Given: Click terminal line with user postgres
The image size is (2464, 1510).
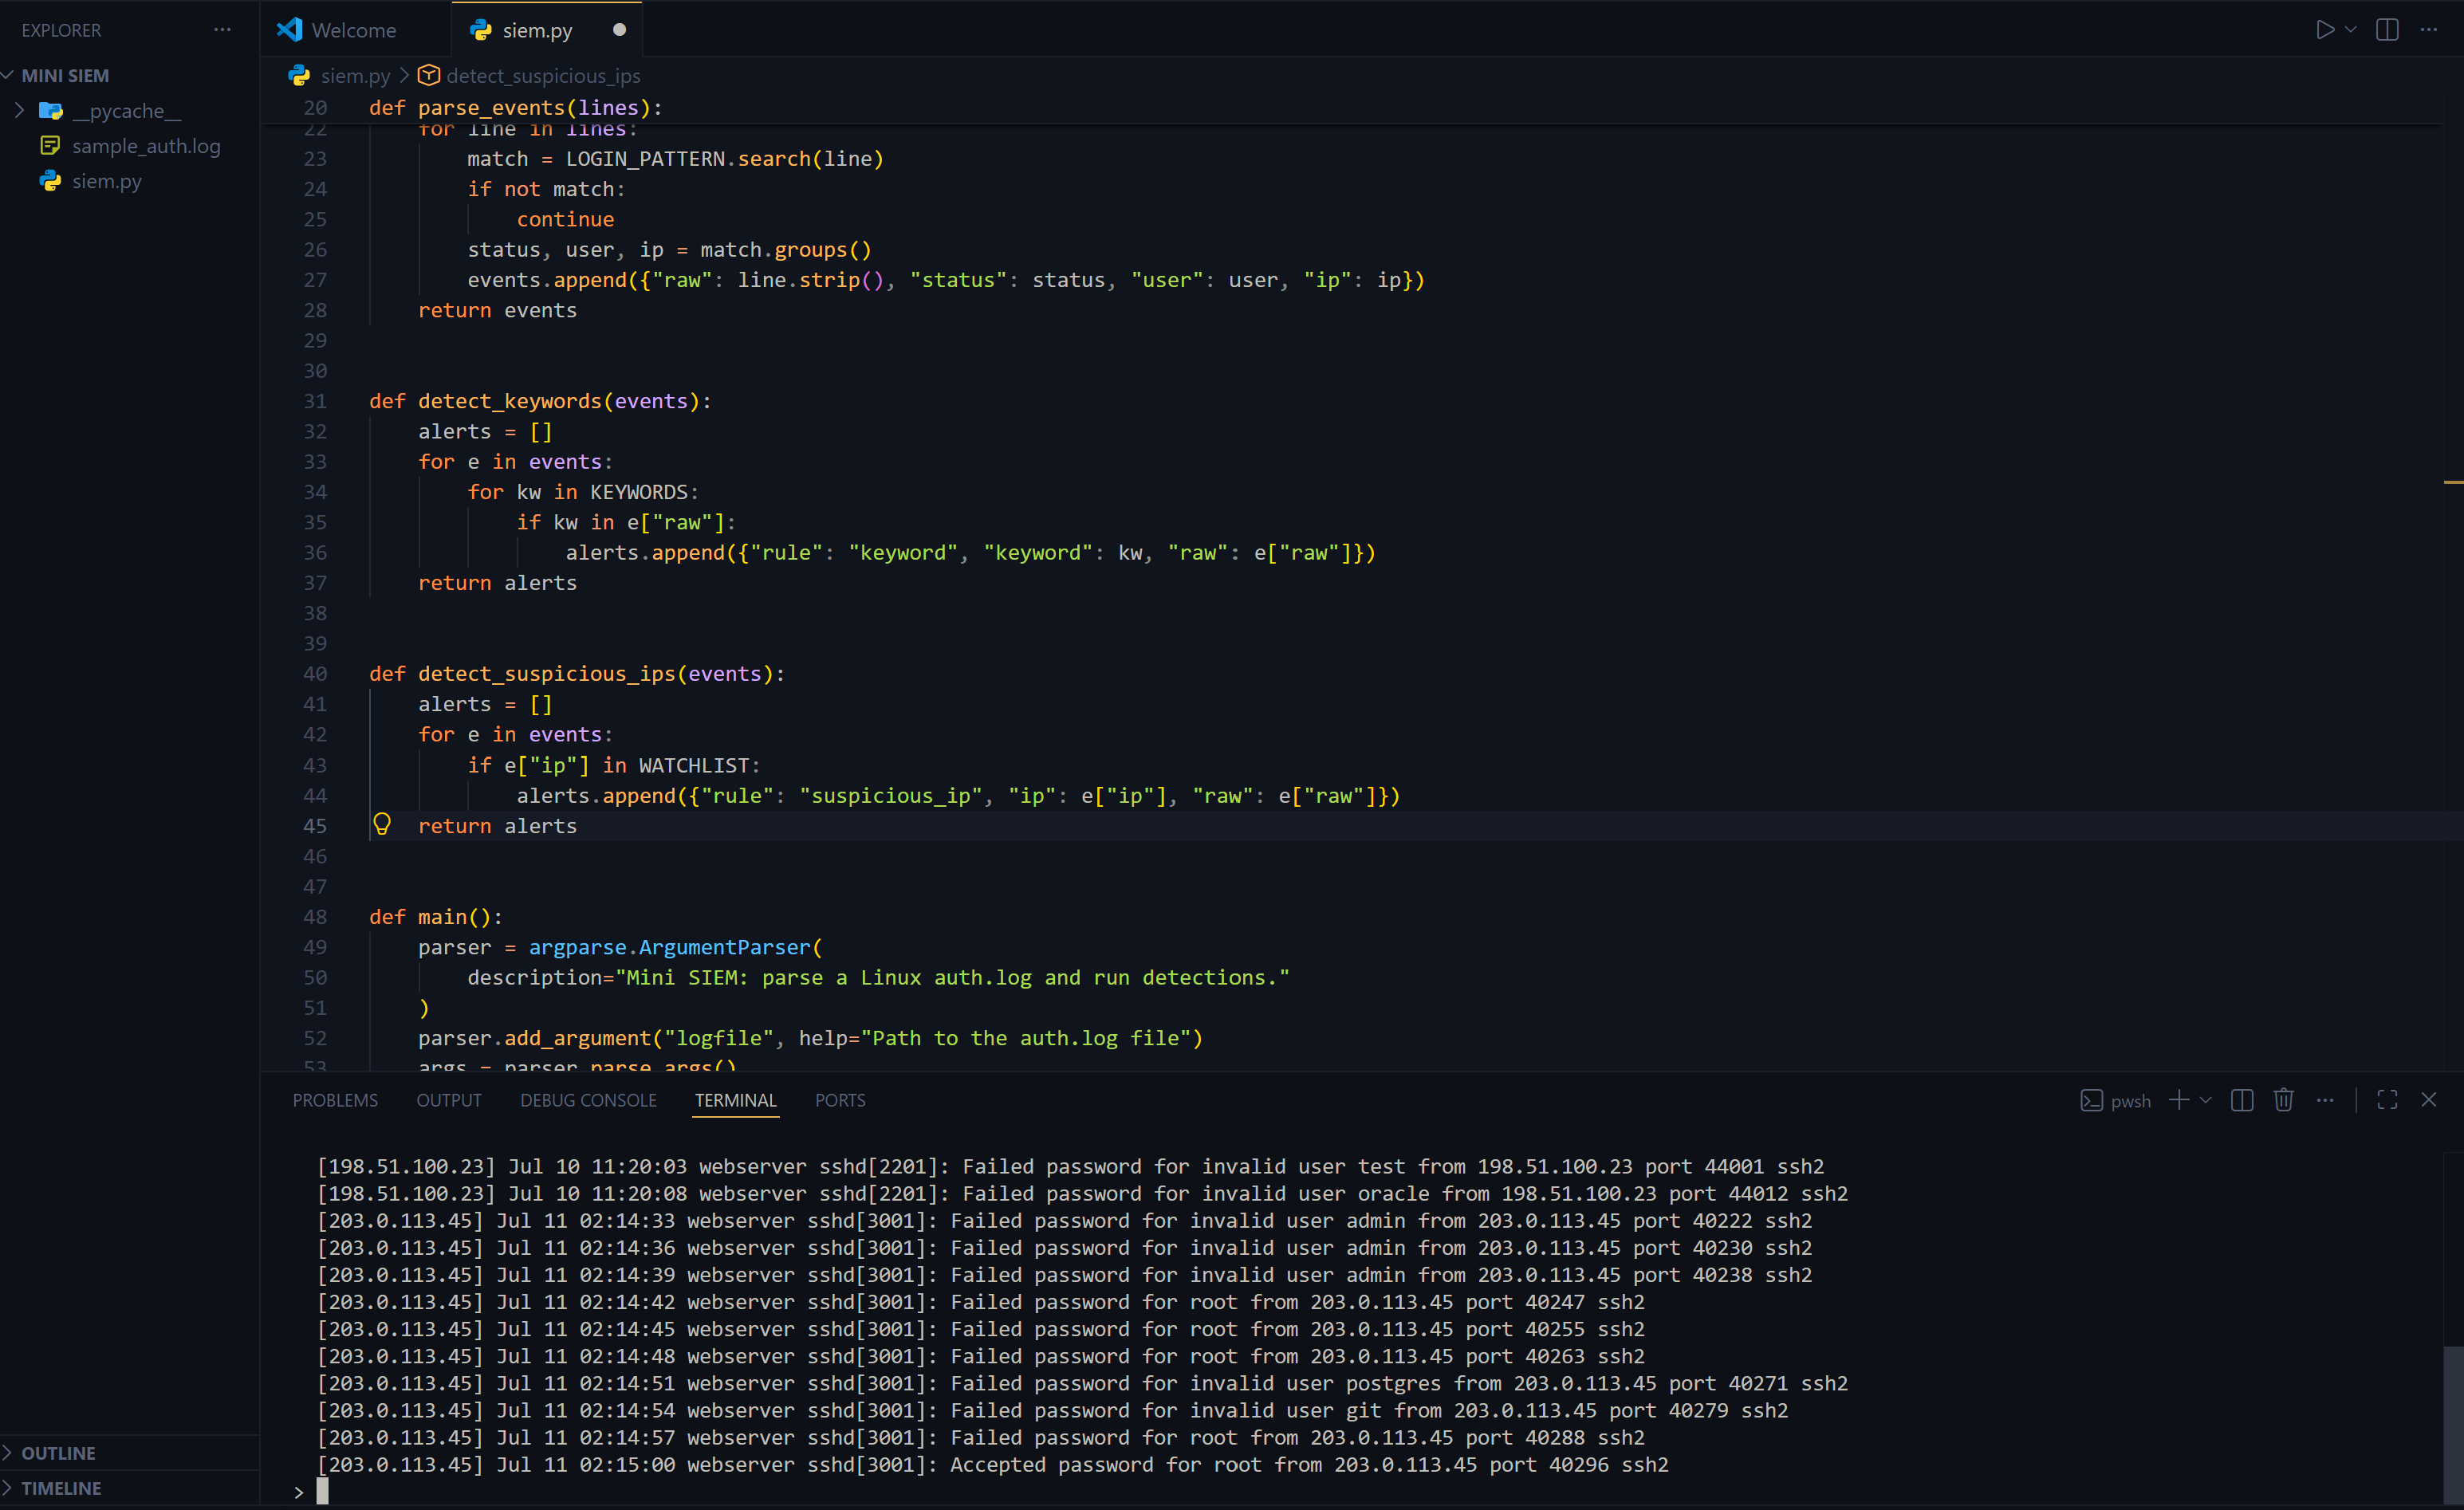Looking at the screenshot, I should [1083, 1384].
